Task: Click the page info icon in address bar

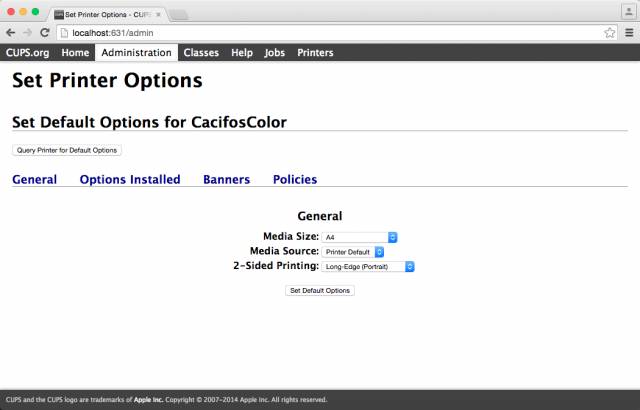Action: (64, 33)
